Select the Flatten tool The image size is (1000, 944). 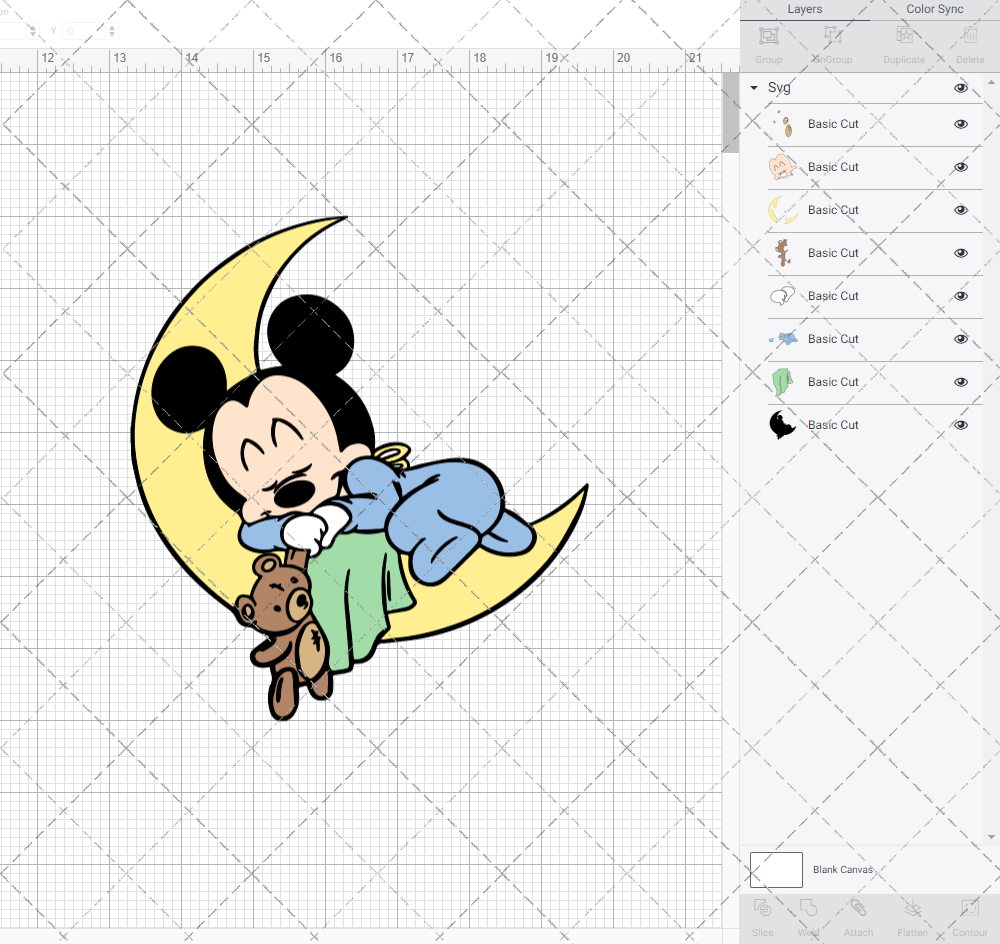(913, 908)
